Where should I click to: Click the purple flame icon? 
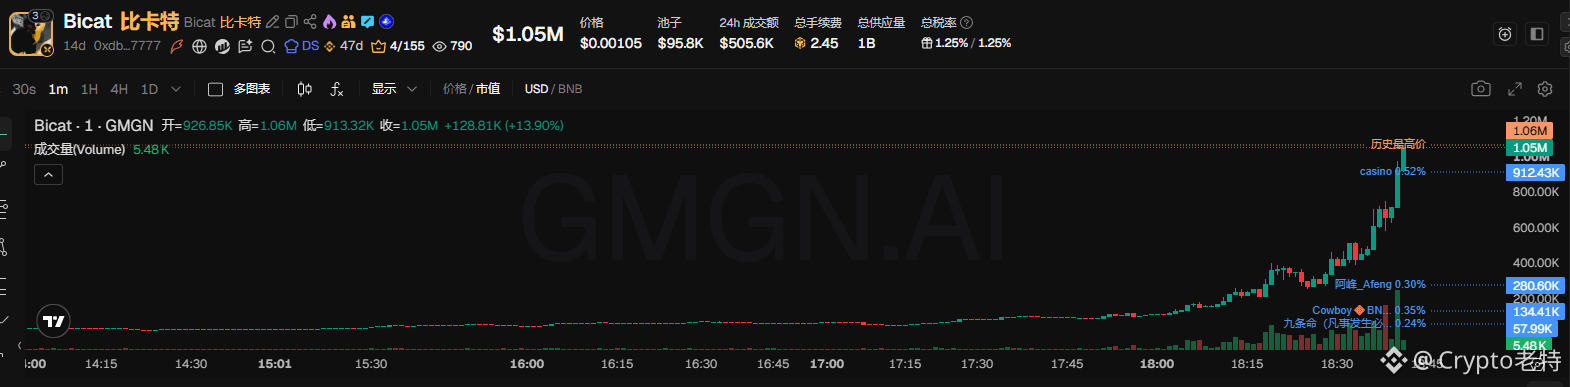329,22
